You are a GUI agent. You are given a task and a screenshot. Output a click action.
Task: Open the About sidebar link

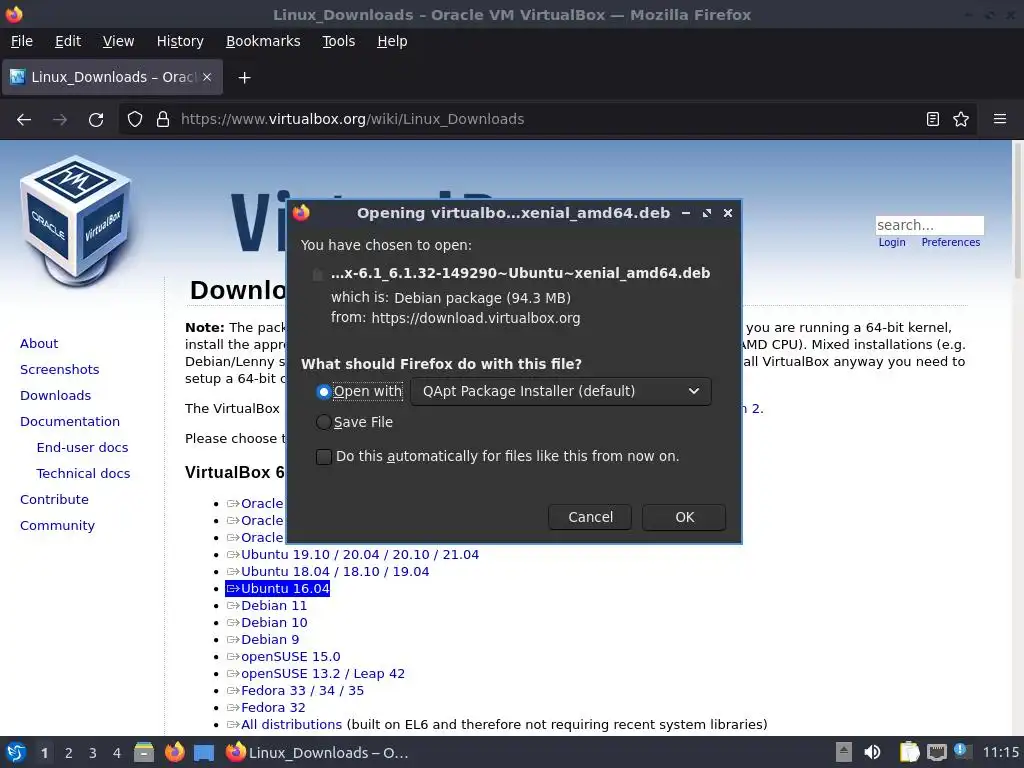click(x=39, y=344)
